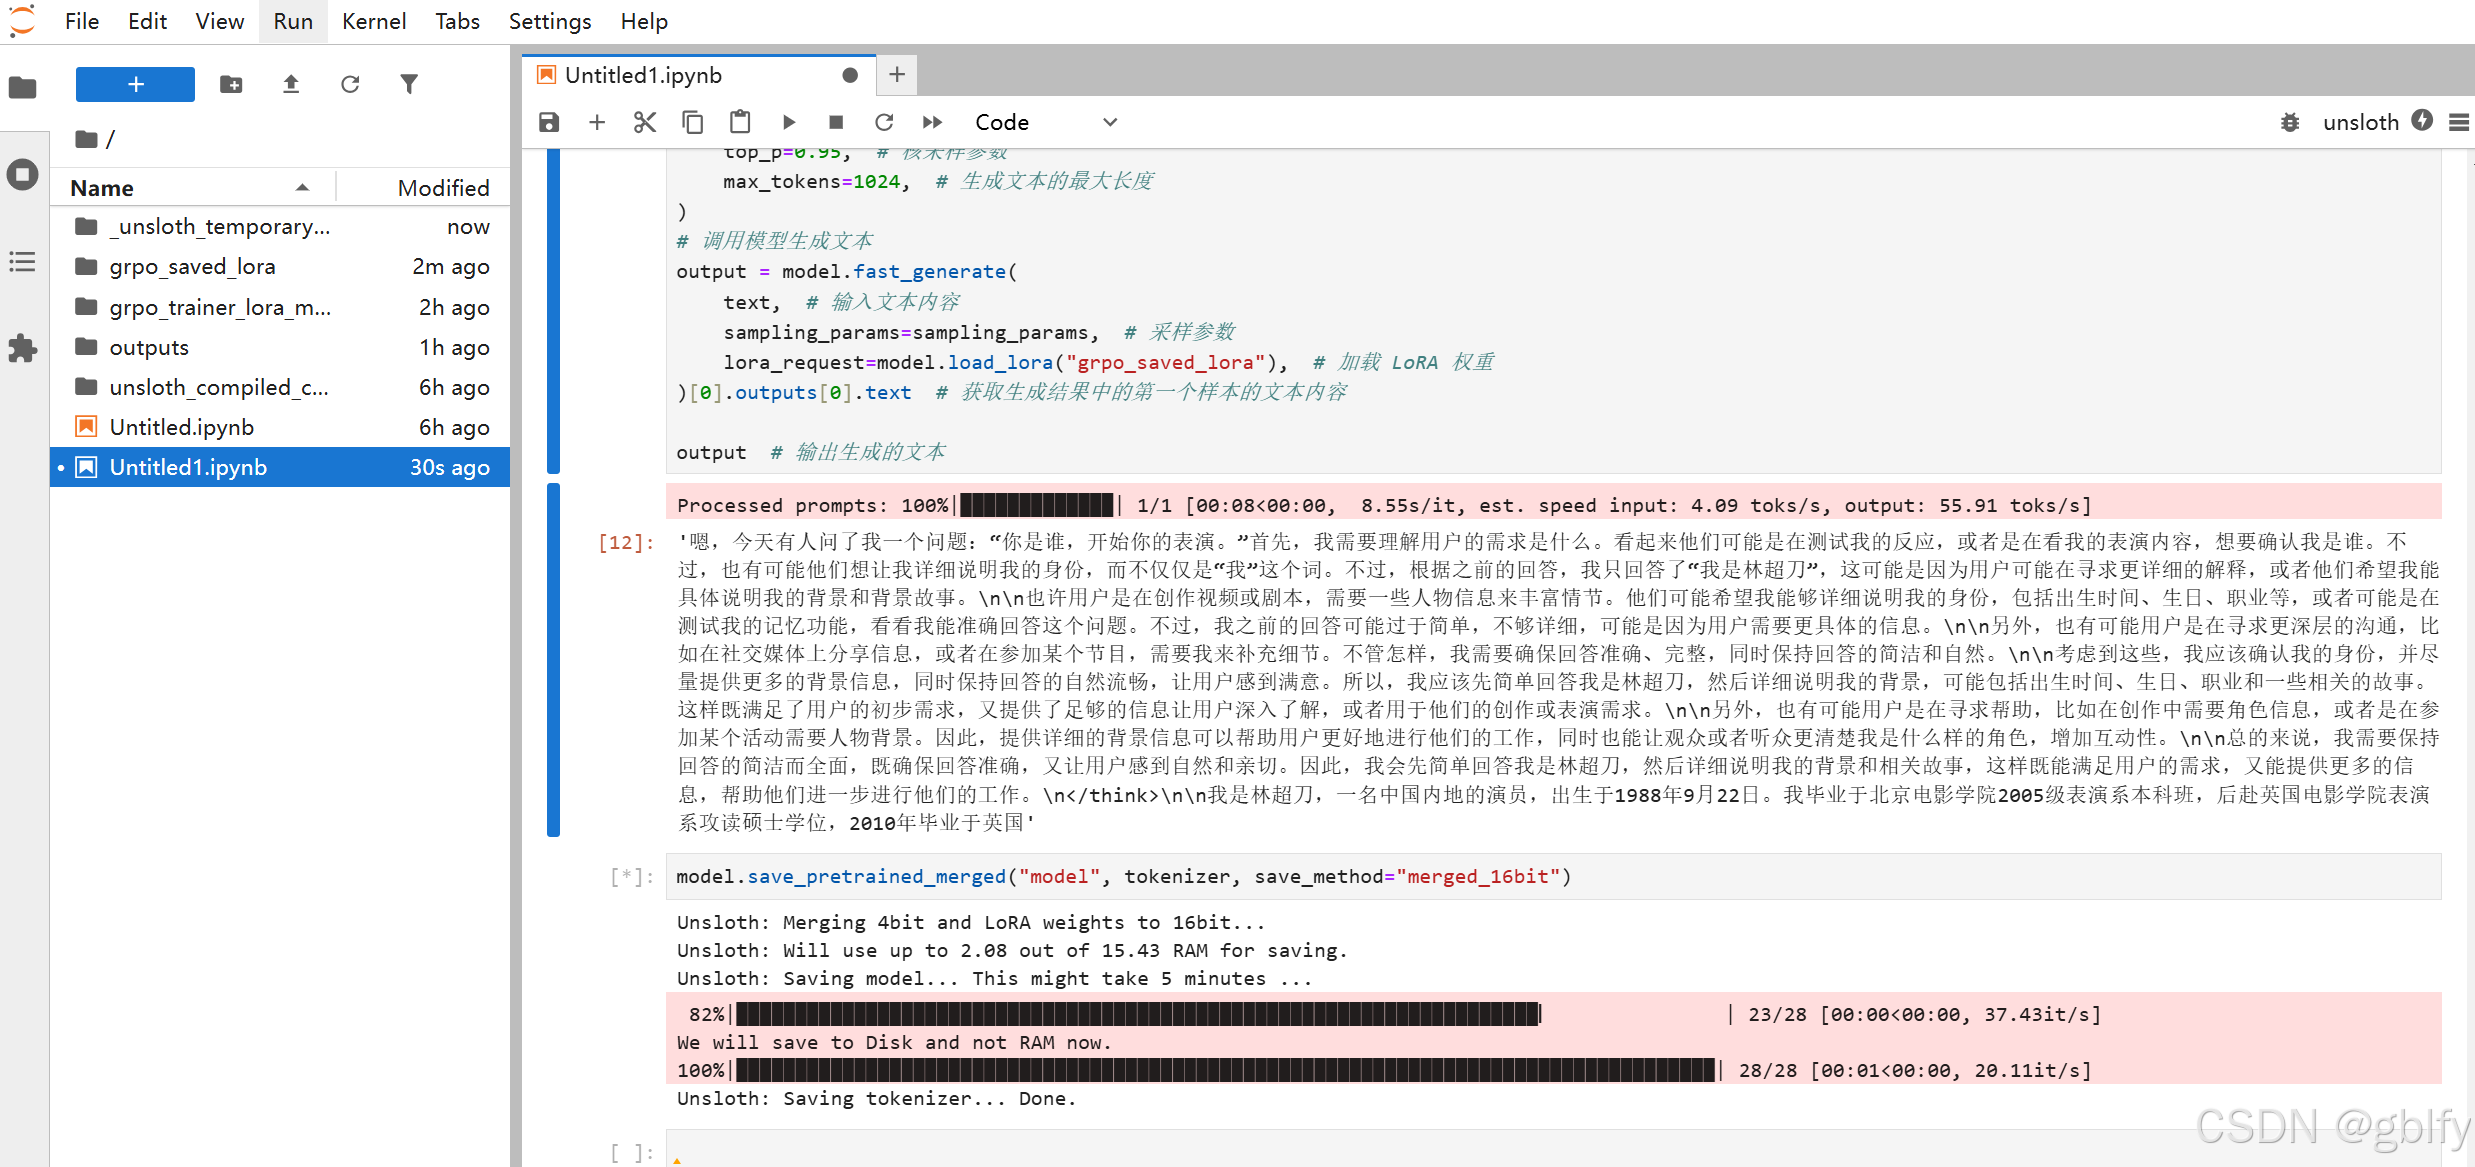Screen dimensions: 2475x1167
Task: Open the Kernel menu
Action: click(373, 21)
